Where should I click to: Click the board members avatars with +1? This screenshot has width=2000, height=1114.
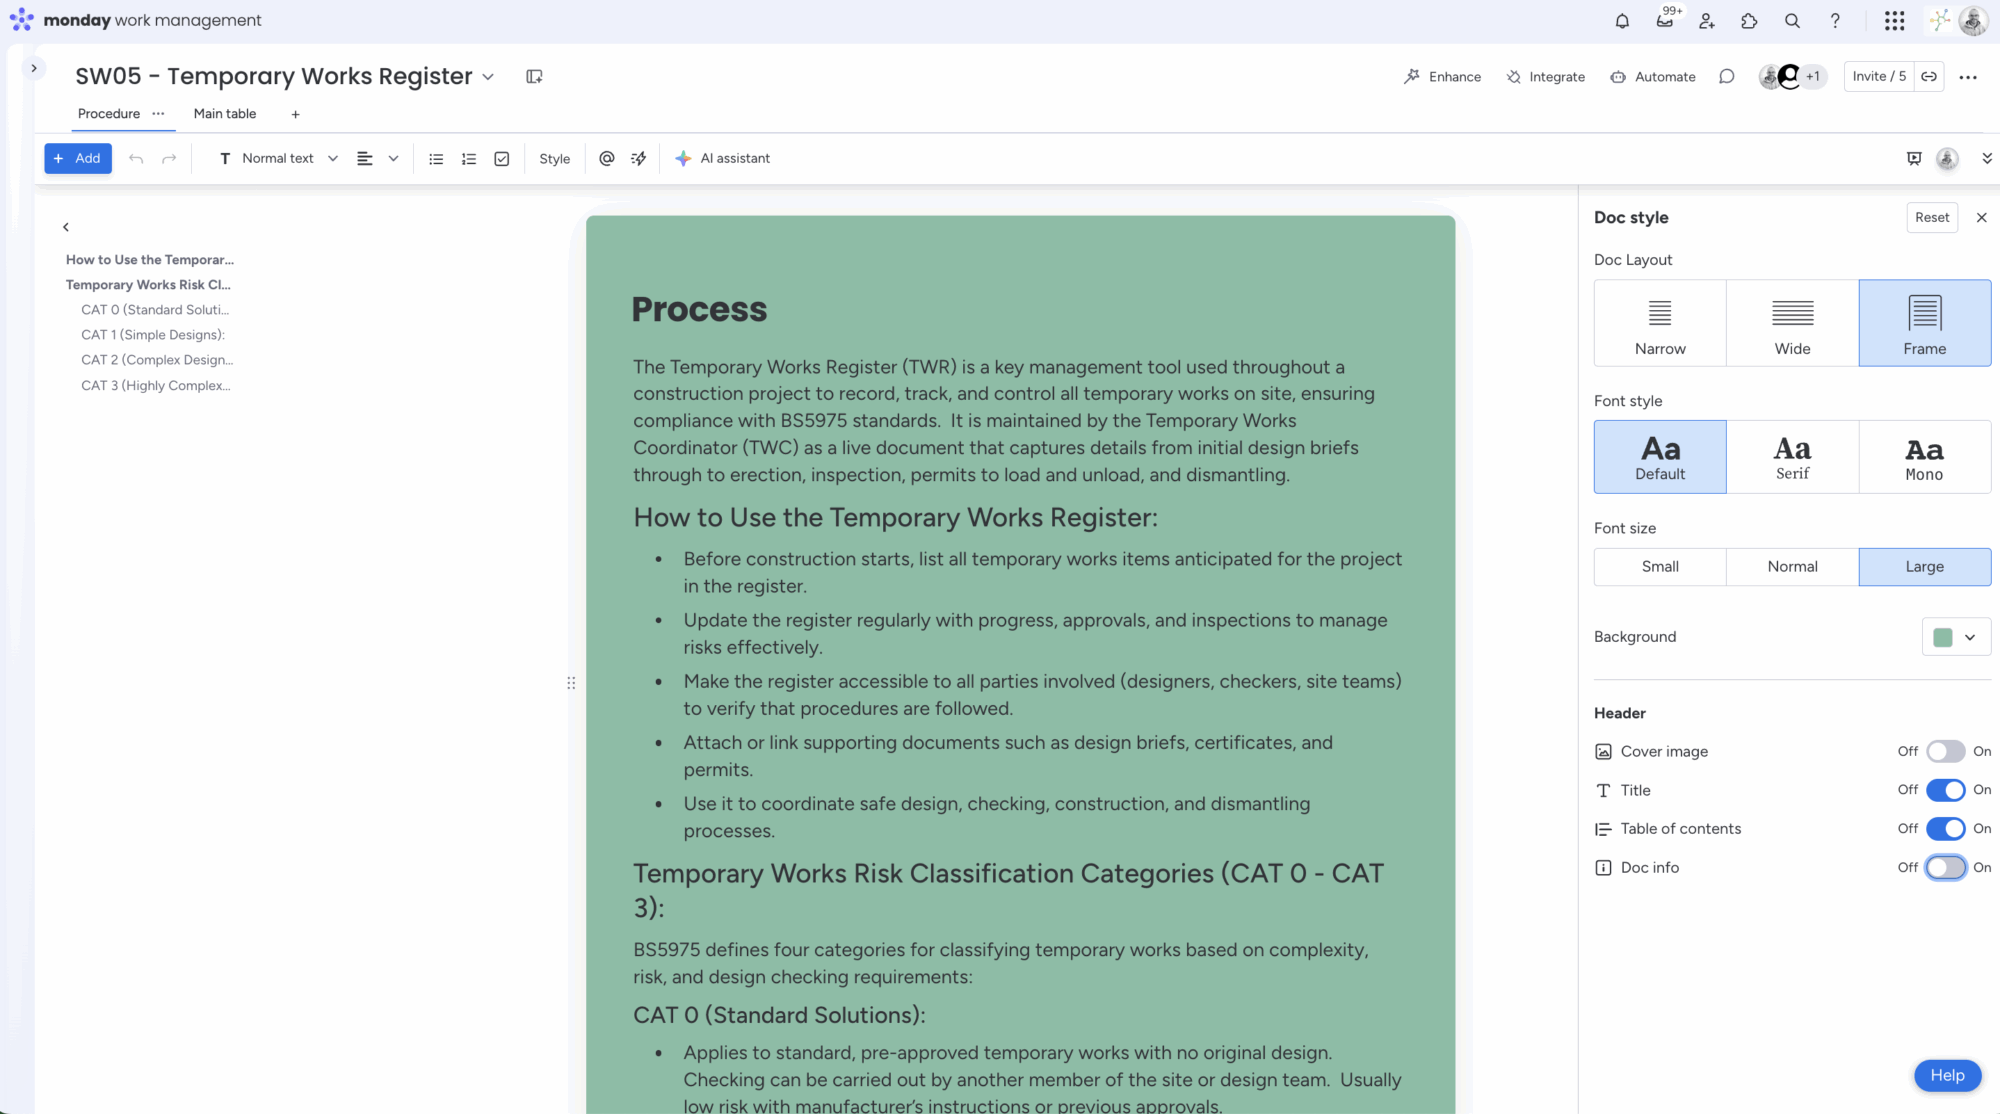pos(1793,77)
